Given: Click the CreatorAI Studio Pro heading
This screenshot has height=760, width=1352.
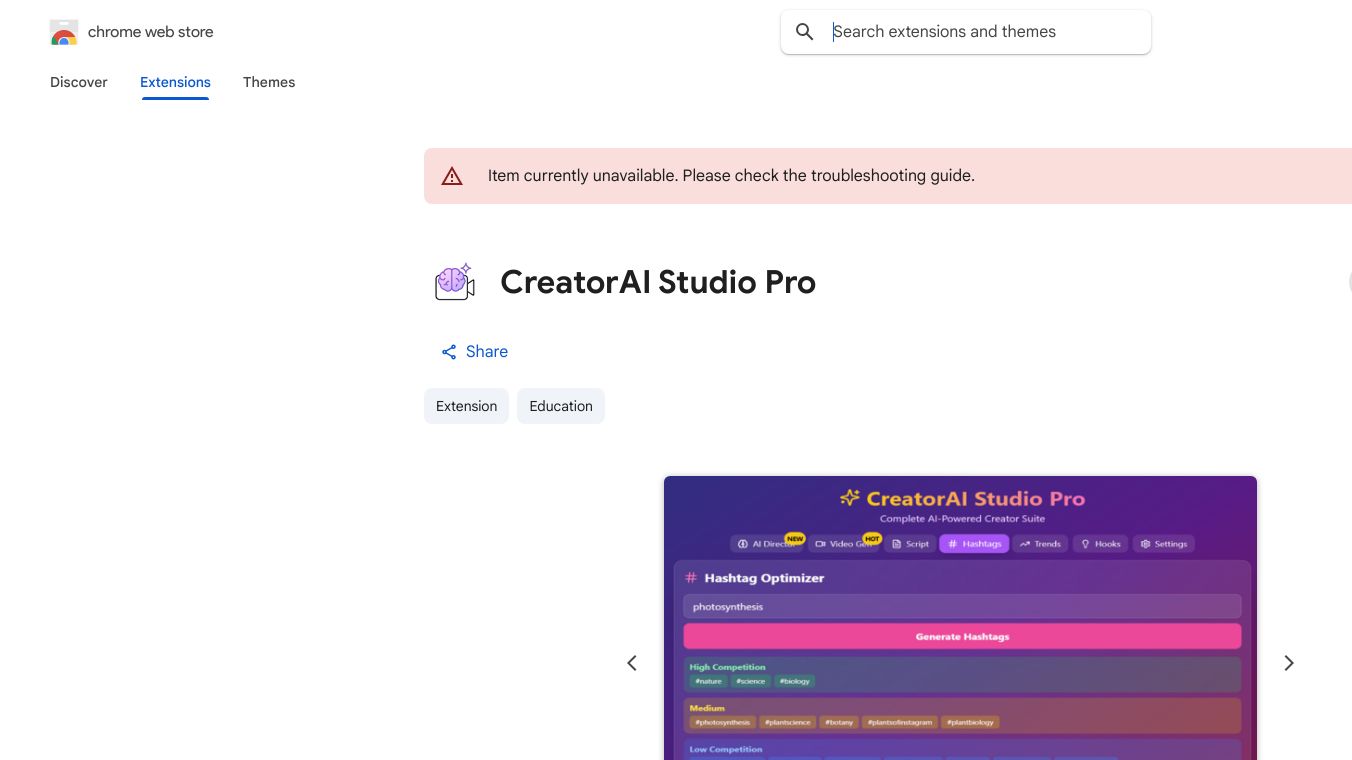Looking at the screenshot, I should tap(658, 282).
